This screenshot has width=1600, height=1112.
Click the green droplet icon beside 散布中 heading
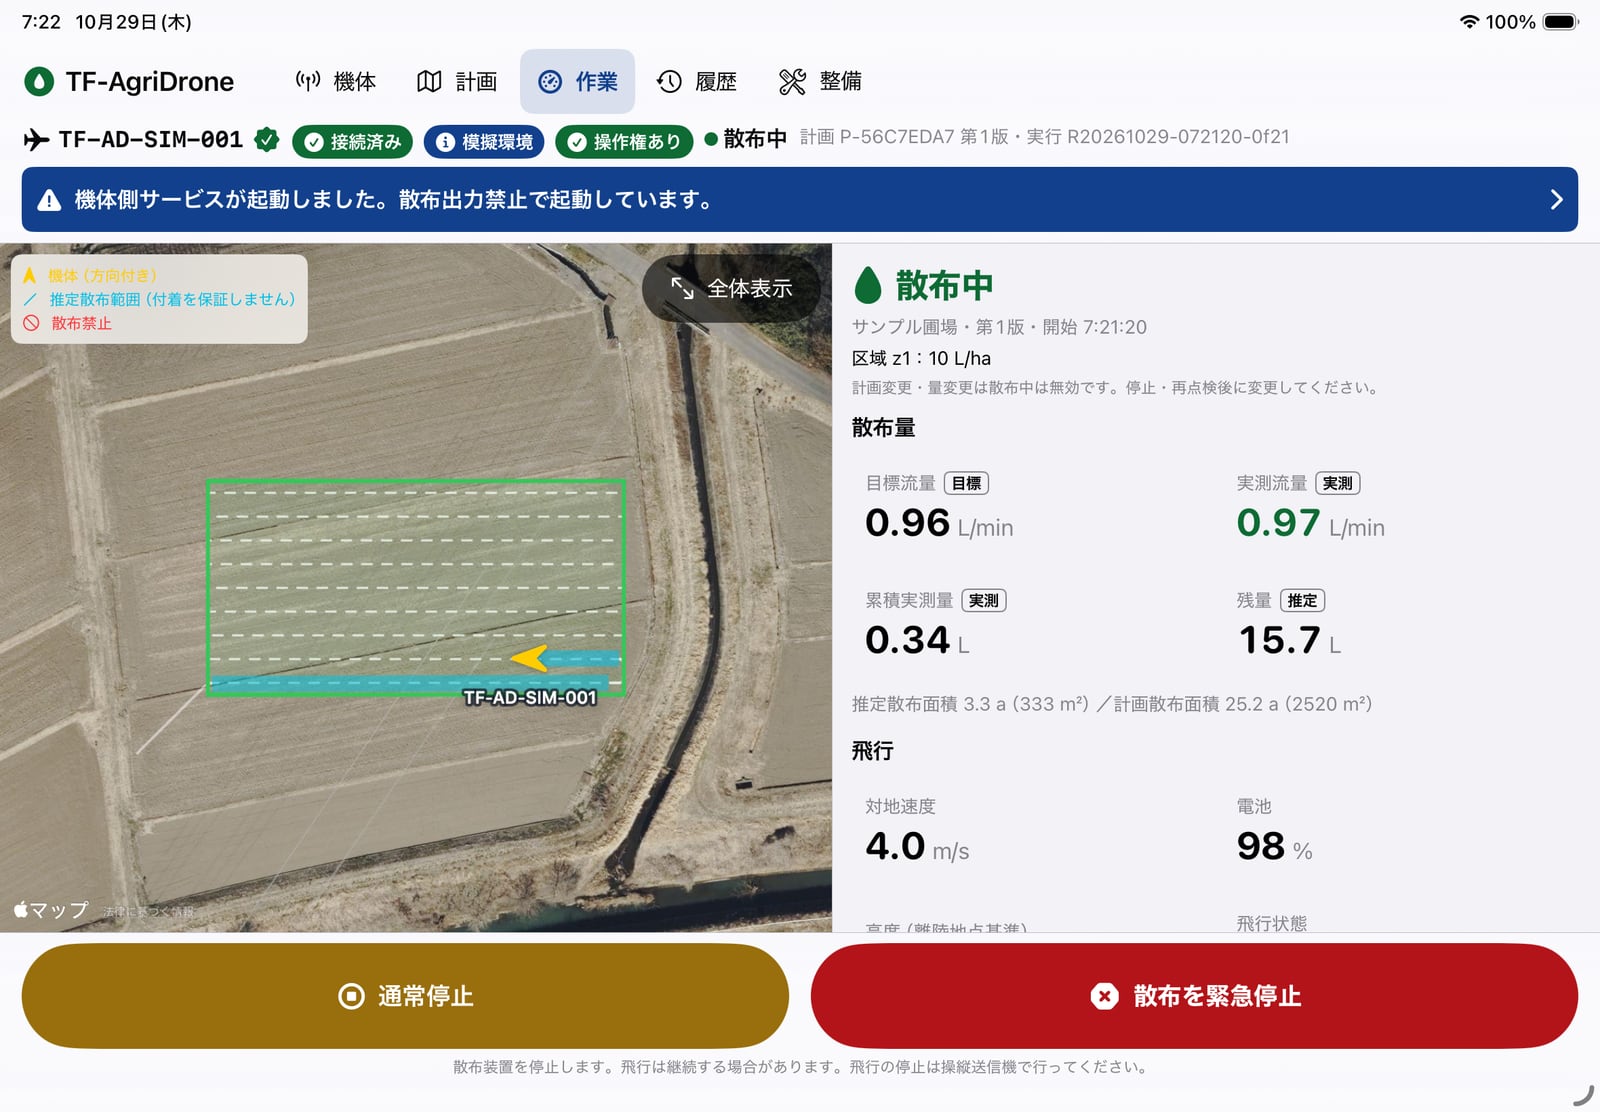[x=868, y=285]
